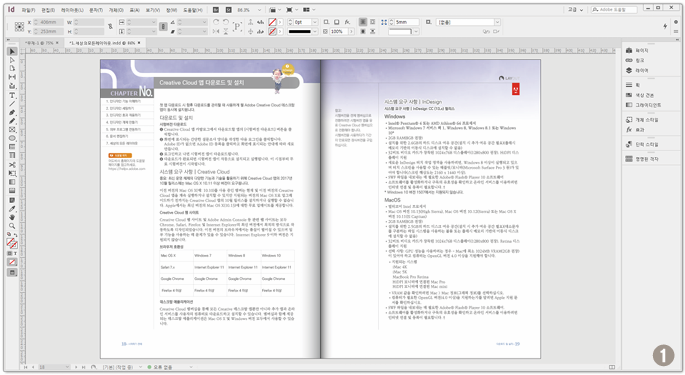The image size is (685, 375).
Task: Select the Rectangle Frame tool
Action: (12, 130)
